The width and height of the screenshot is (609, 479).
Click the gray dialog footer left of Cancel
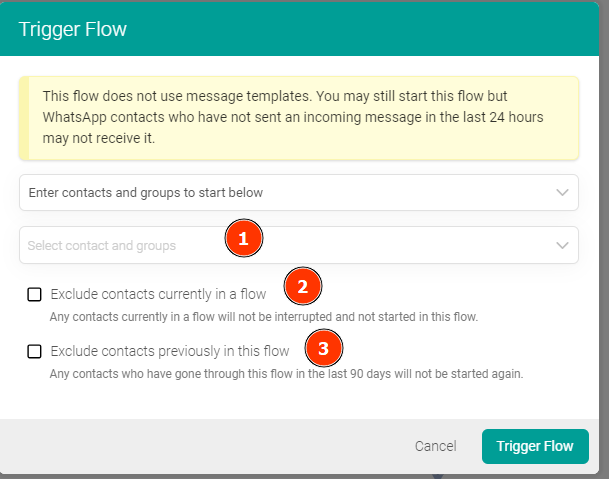200,446
